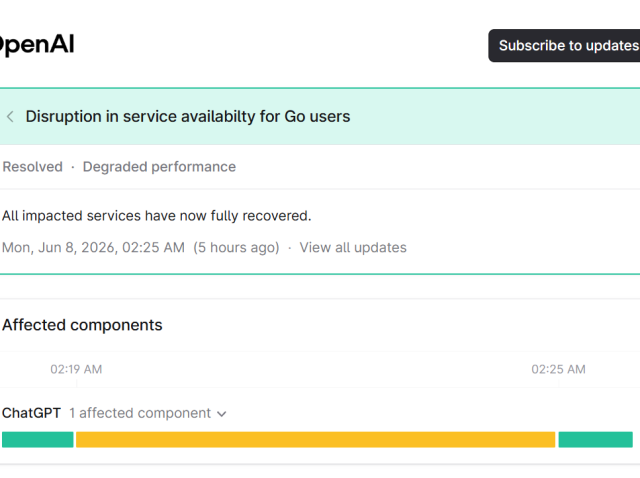Go back using the left chevron icon
This screenshot has width=640, height=478.
click(x=11, y=117)
